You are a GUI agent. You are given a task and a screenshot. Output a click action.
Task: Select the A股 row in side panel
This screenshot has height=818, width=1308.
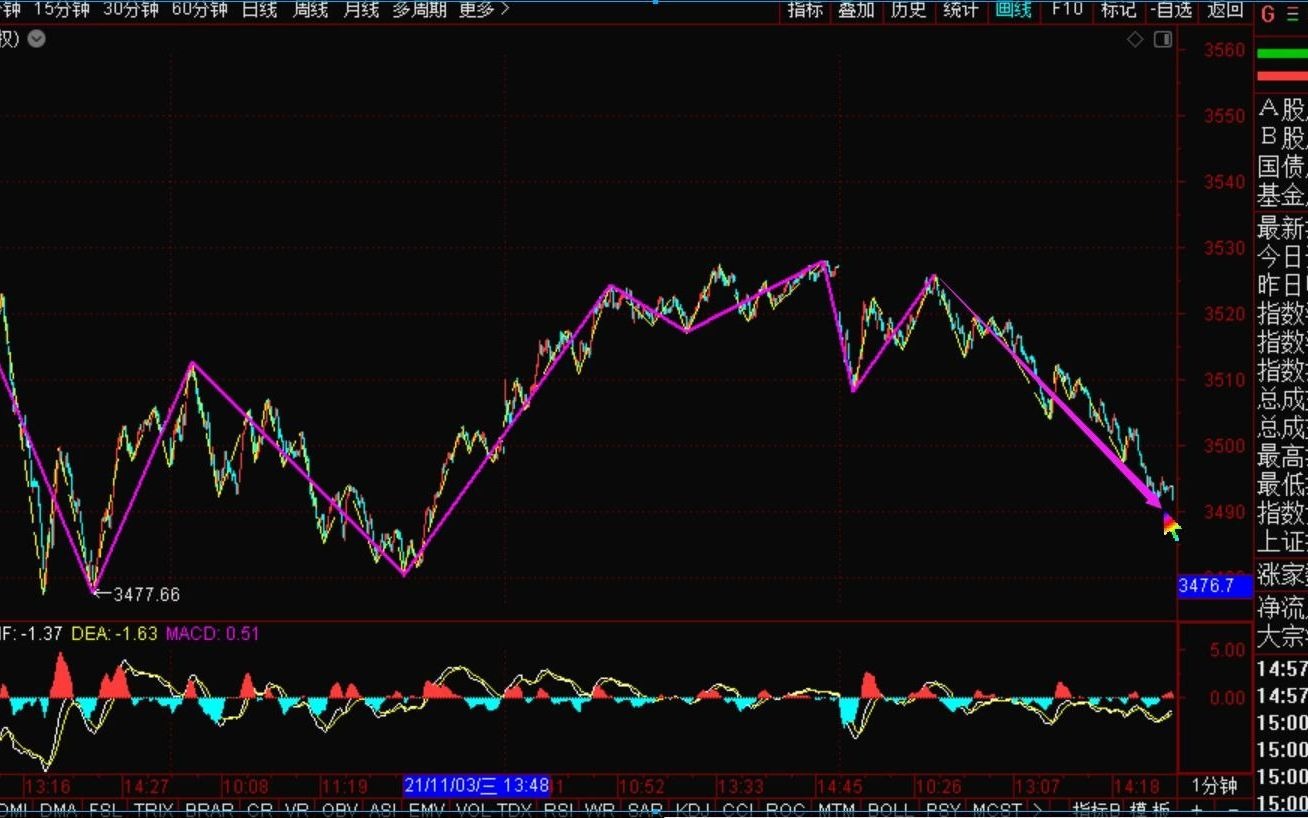pyautogui.click(x=1282, y=109)
